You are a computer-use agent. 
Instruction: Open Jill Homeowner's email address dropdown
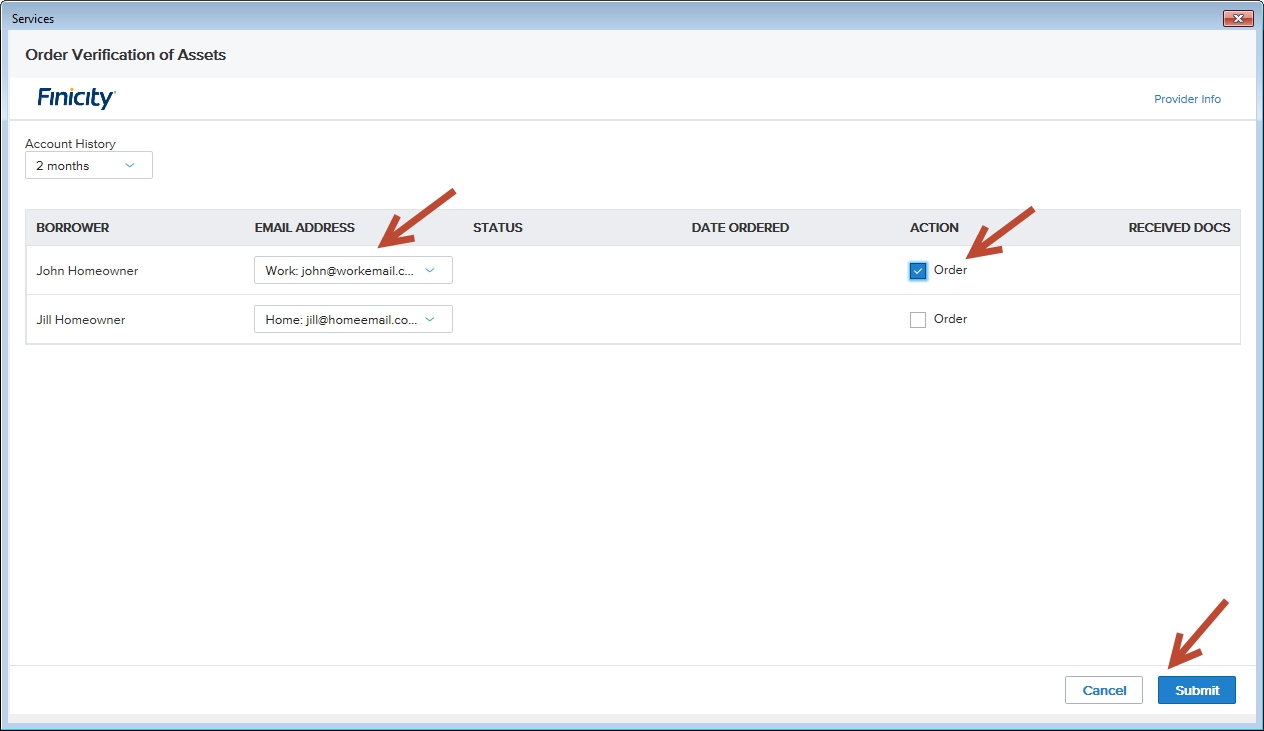(x=353, y=319)
